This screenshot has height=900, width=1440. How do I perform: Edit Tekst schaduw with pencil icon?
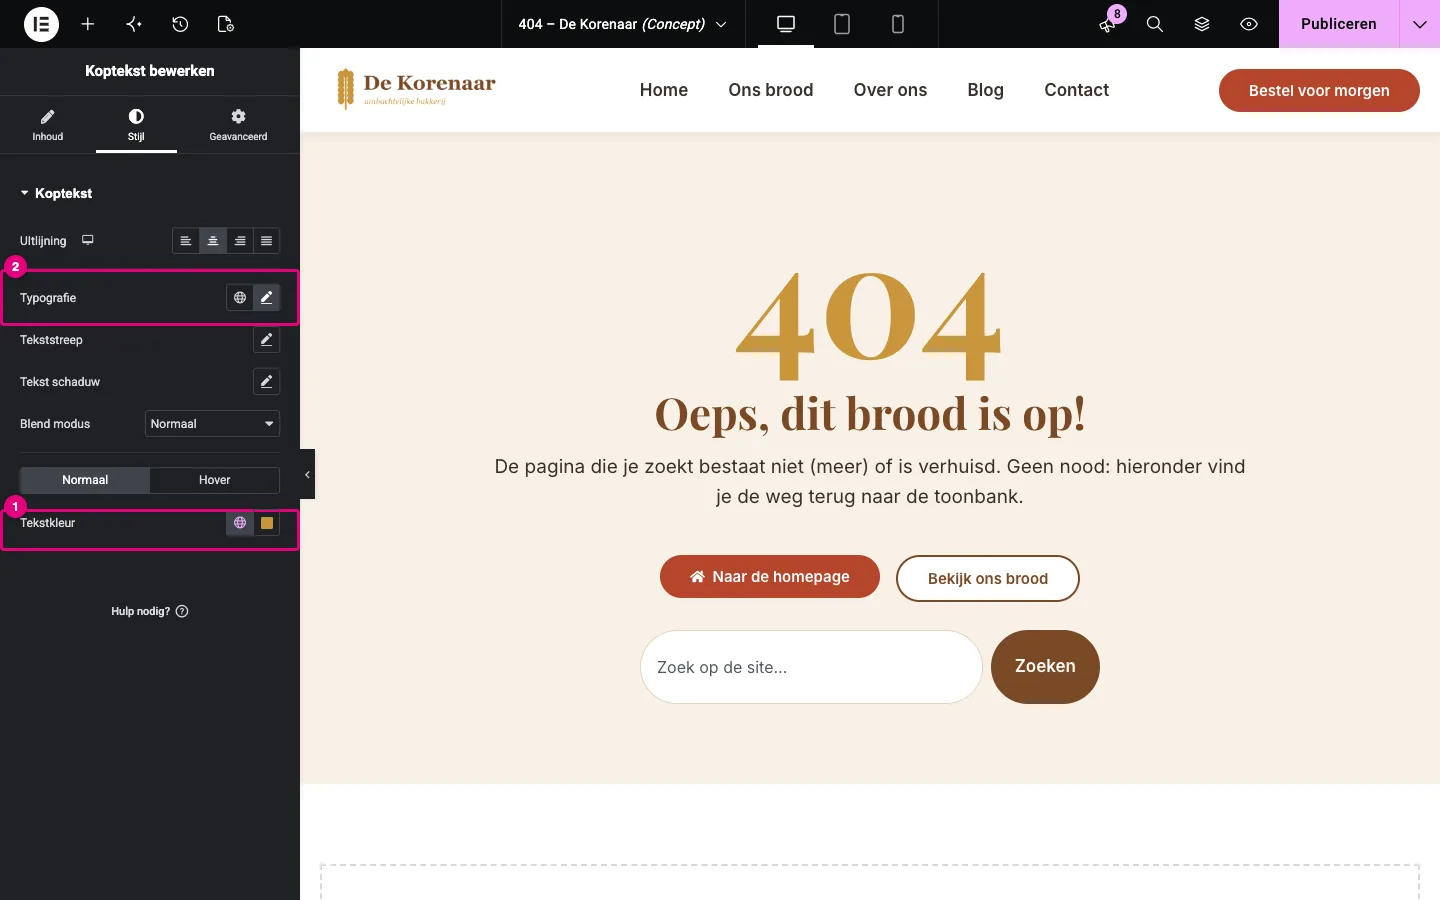[267, 382]
